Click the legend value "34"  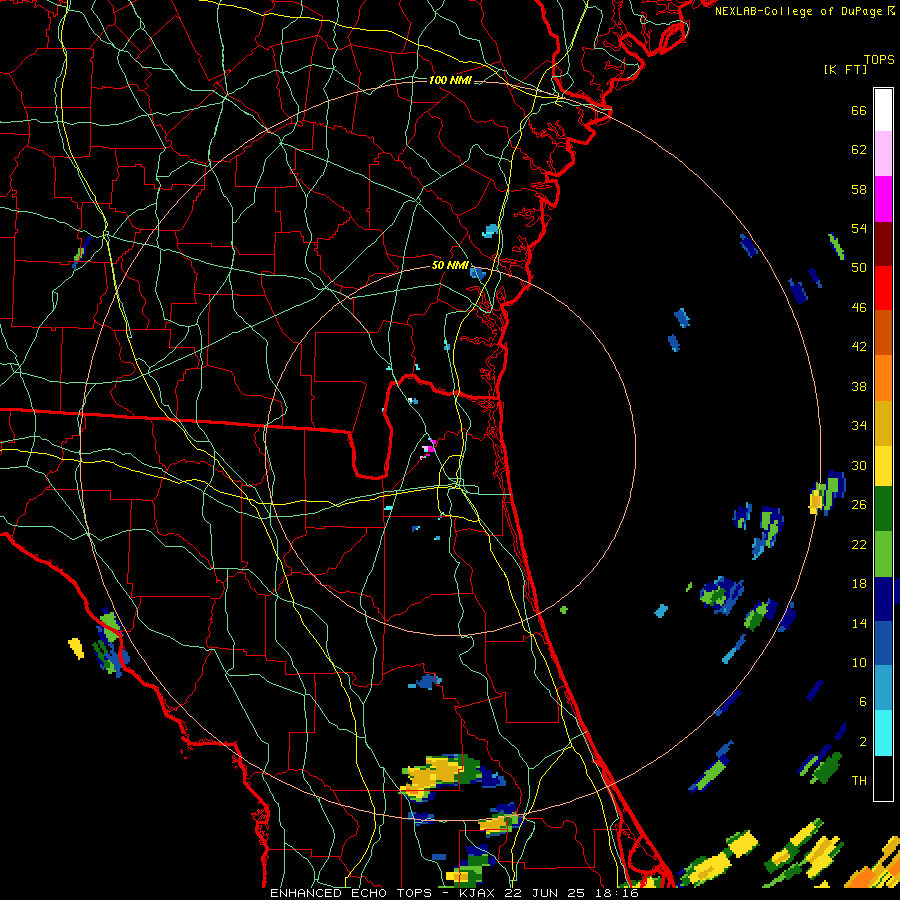[x=859, y=426]
